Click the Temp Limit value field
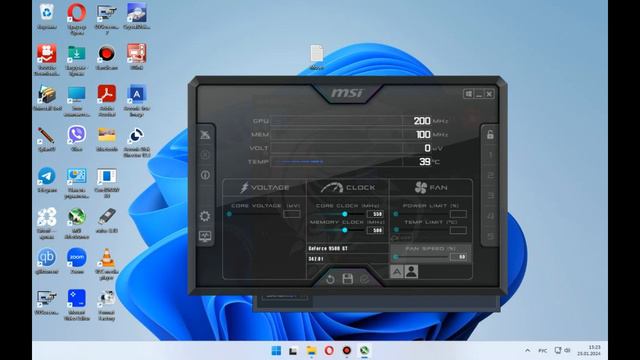The image size is (640, 360). [x=458, y=230]
